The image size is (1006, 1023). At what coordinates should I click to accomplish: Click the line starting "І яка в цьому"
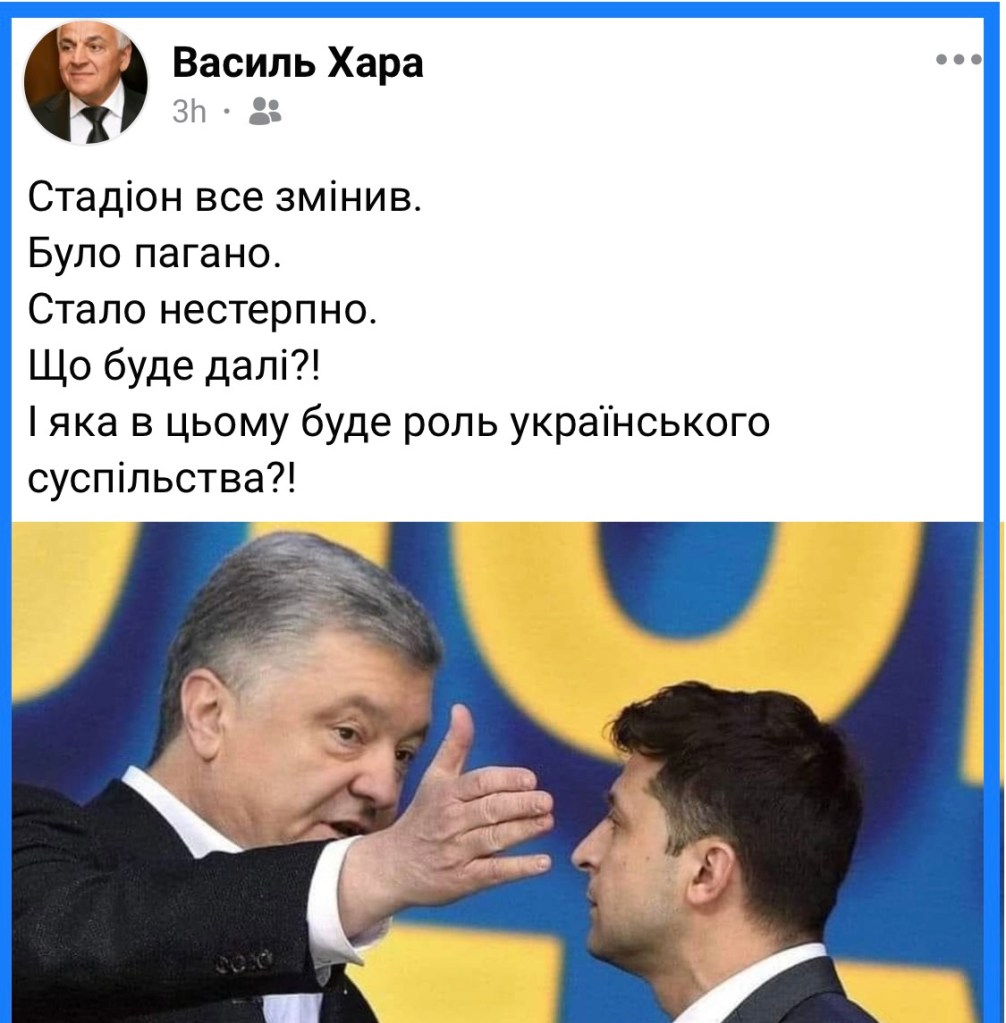(399, 423)
